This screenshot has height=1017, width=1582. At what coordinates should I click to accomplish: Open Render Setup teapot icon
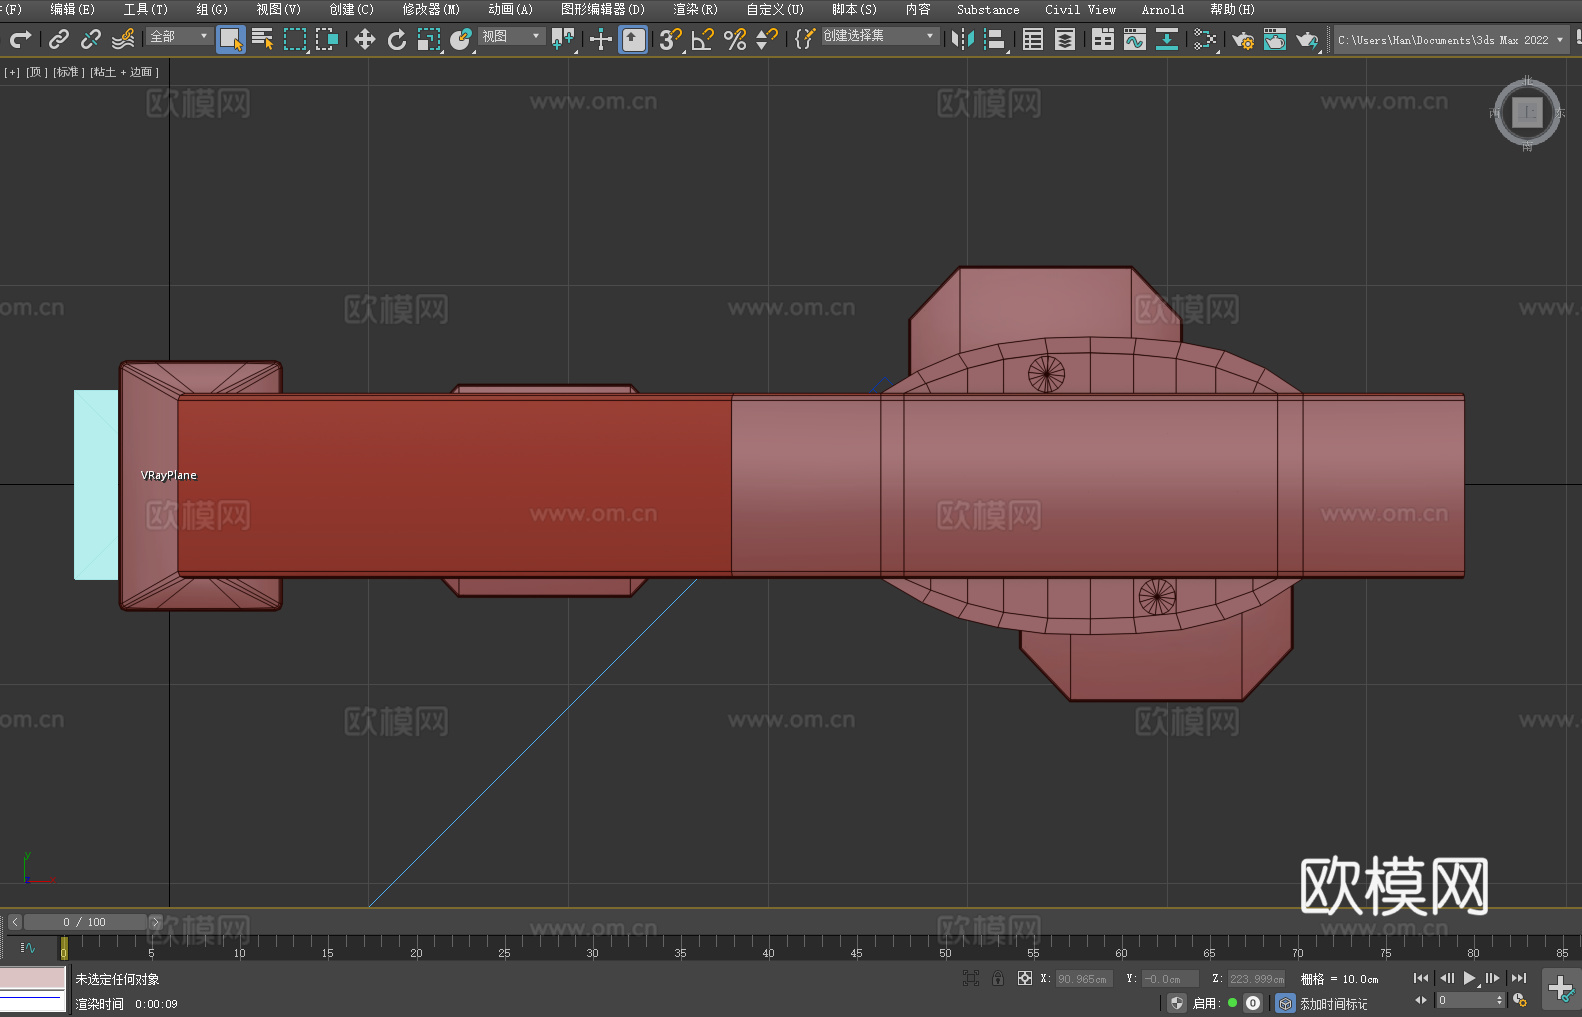pyautogui.click(x=1242, y=39)
